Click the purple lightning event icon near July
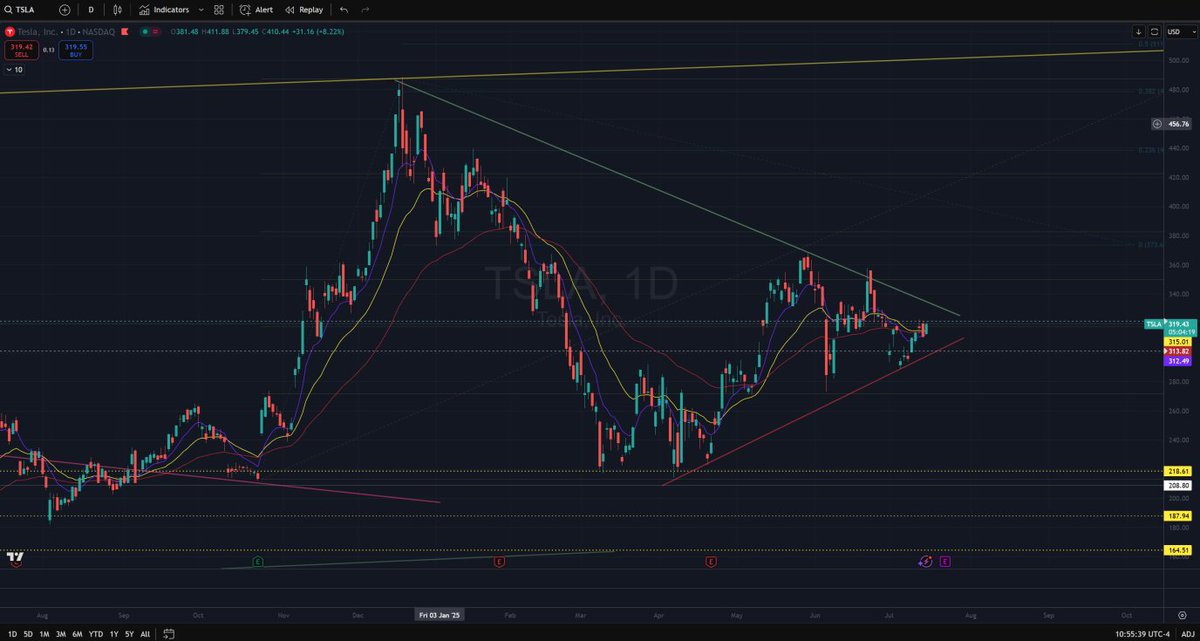The image size is (1200, 641). [926, 562]
